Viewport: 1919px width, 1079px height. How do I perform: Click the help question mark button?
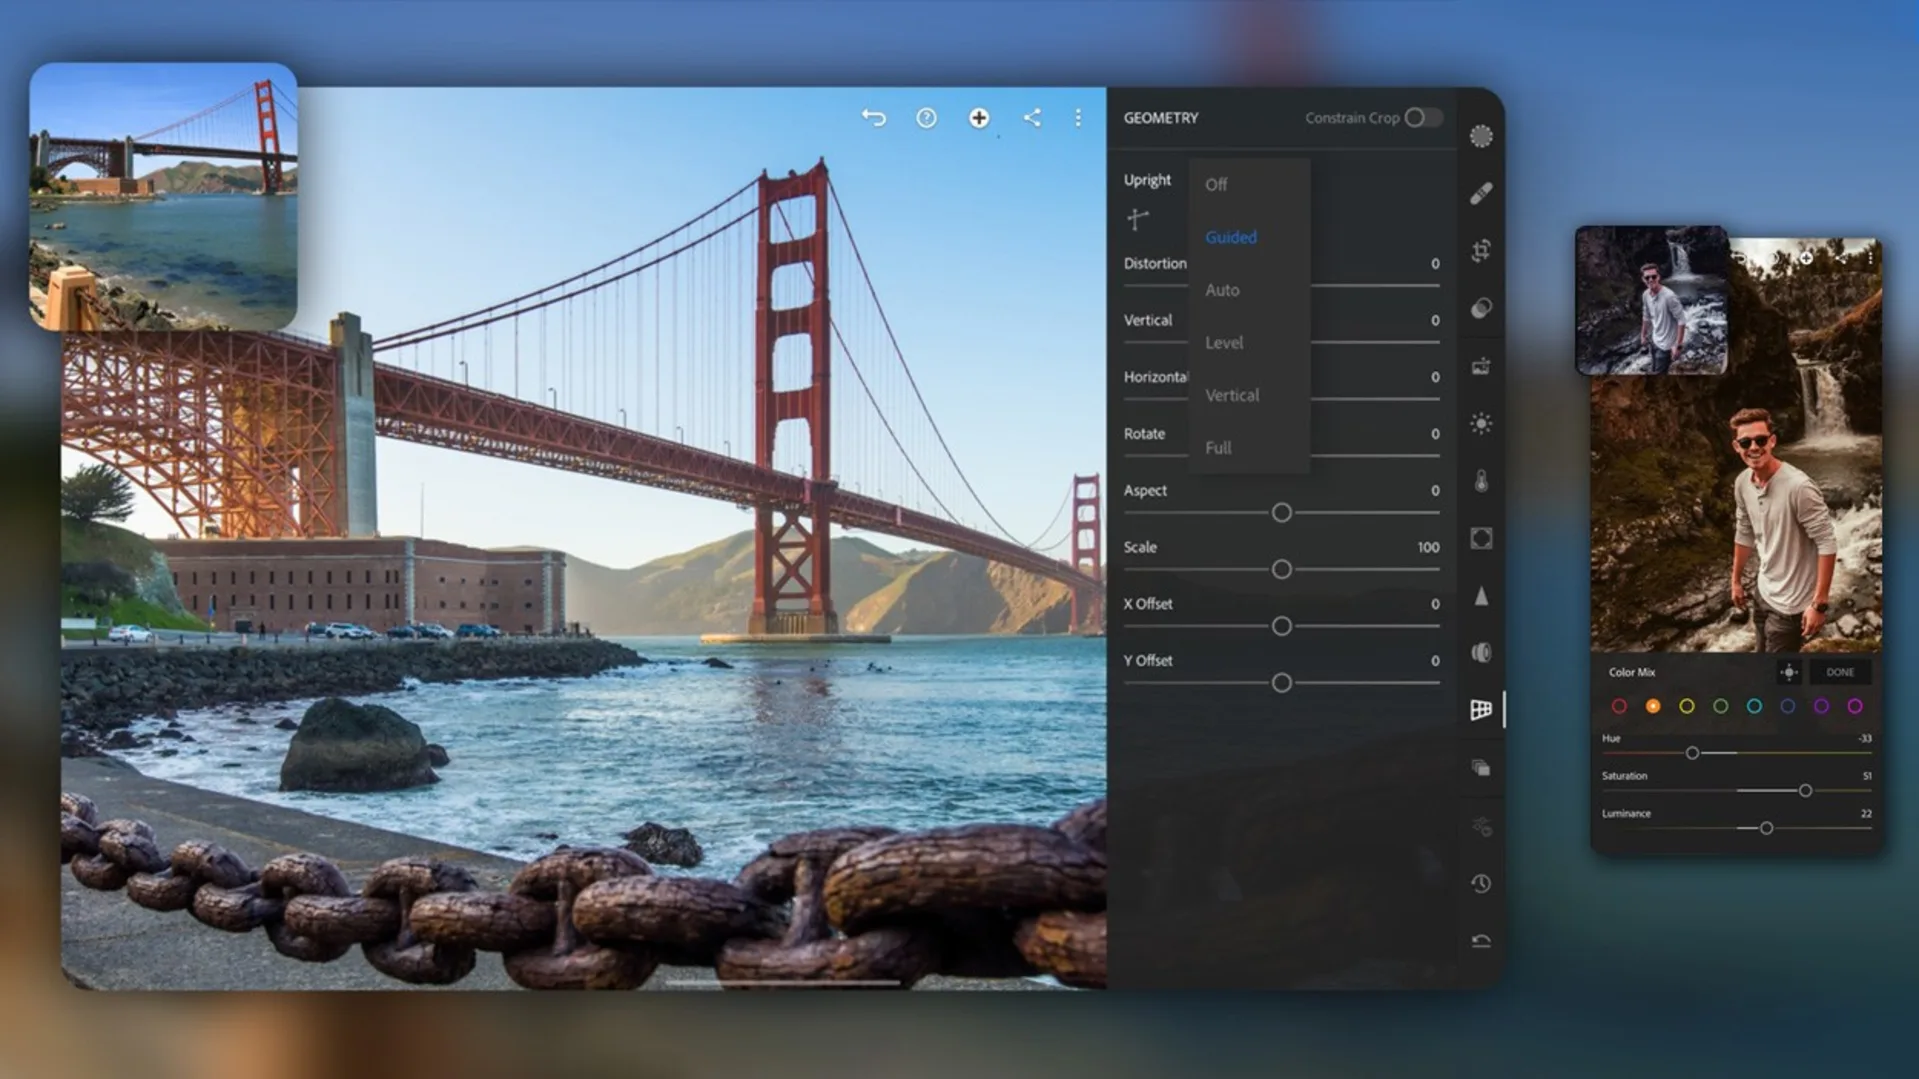point(926,118)
